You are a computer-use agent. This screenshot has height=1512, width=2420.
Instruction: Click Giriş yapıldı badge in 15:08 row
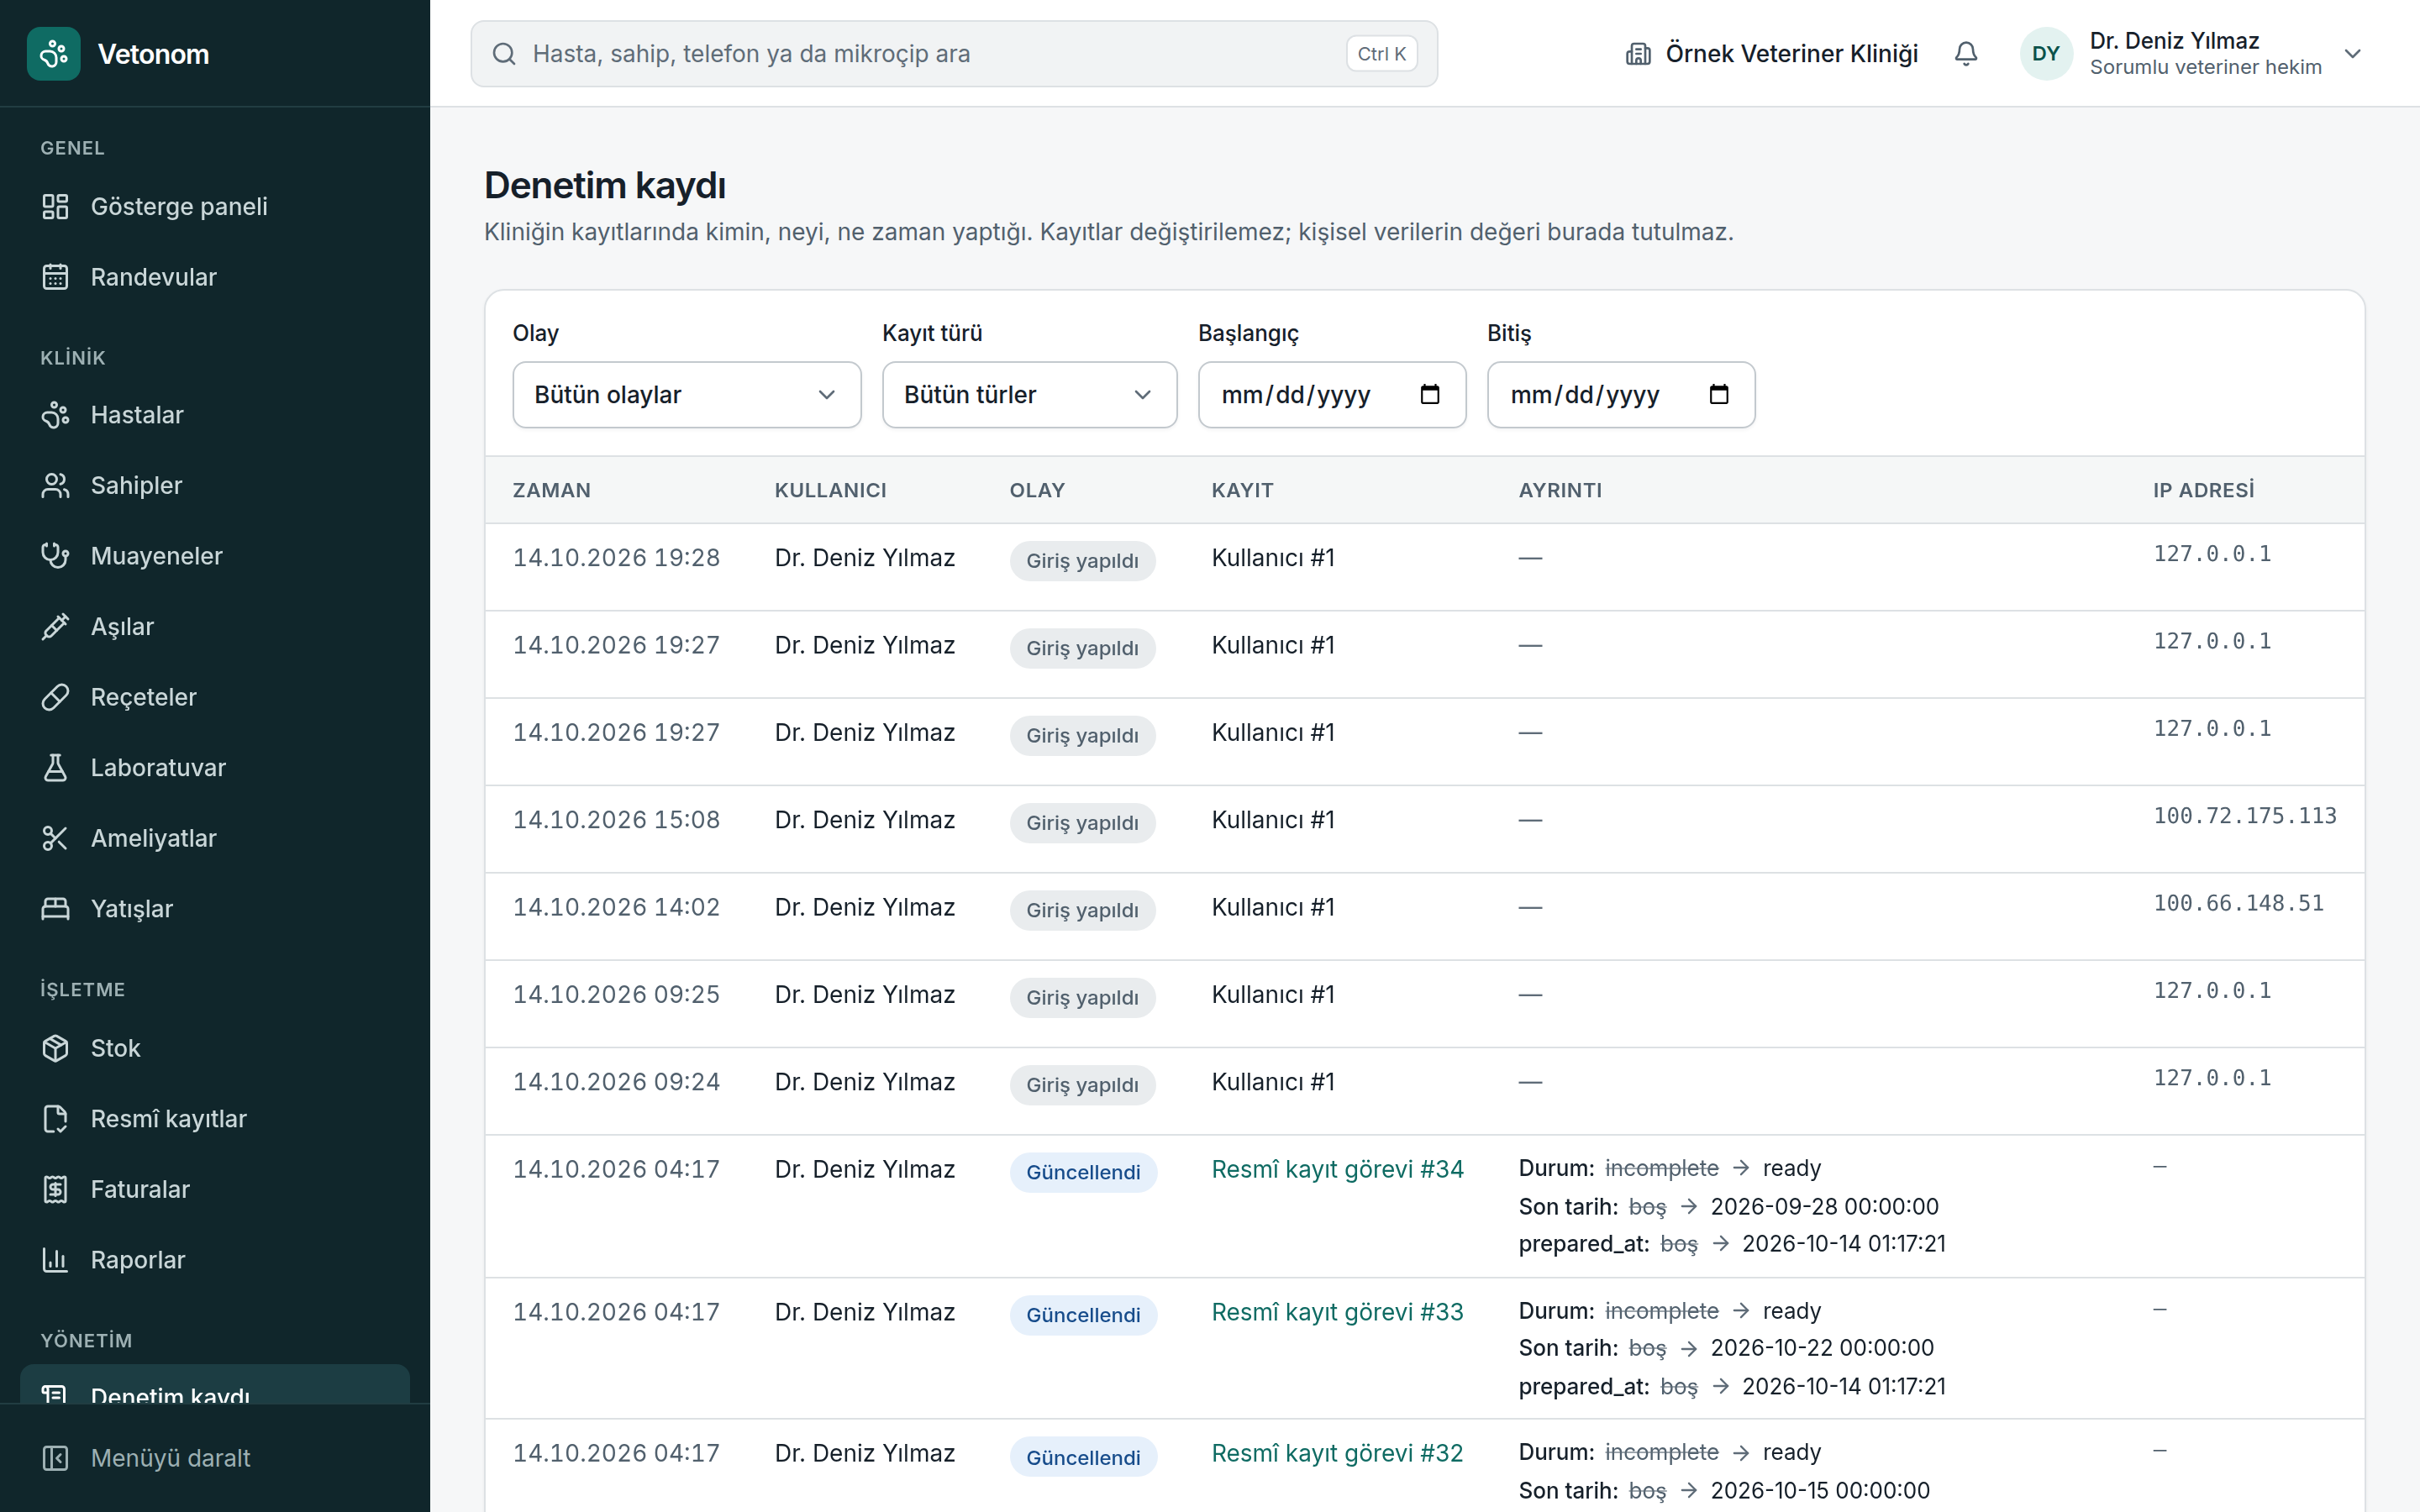click(x=1082, y=823)
